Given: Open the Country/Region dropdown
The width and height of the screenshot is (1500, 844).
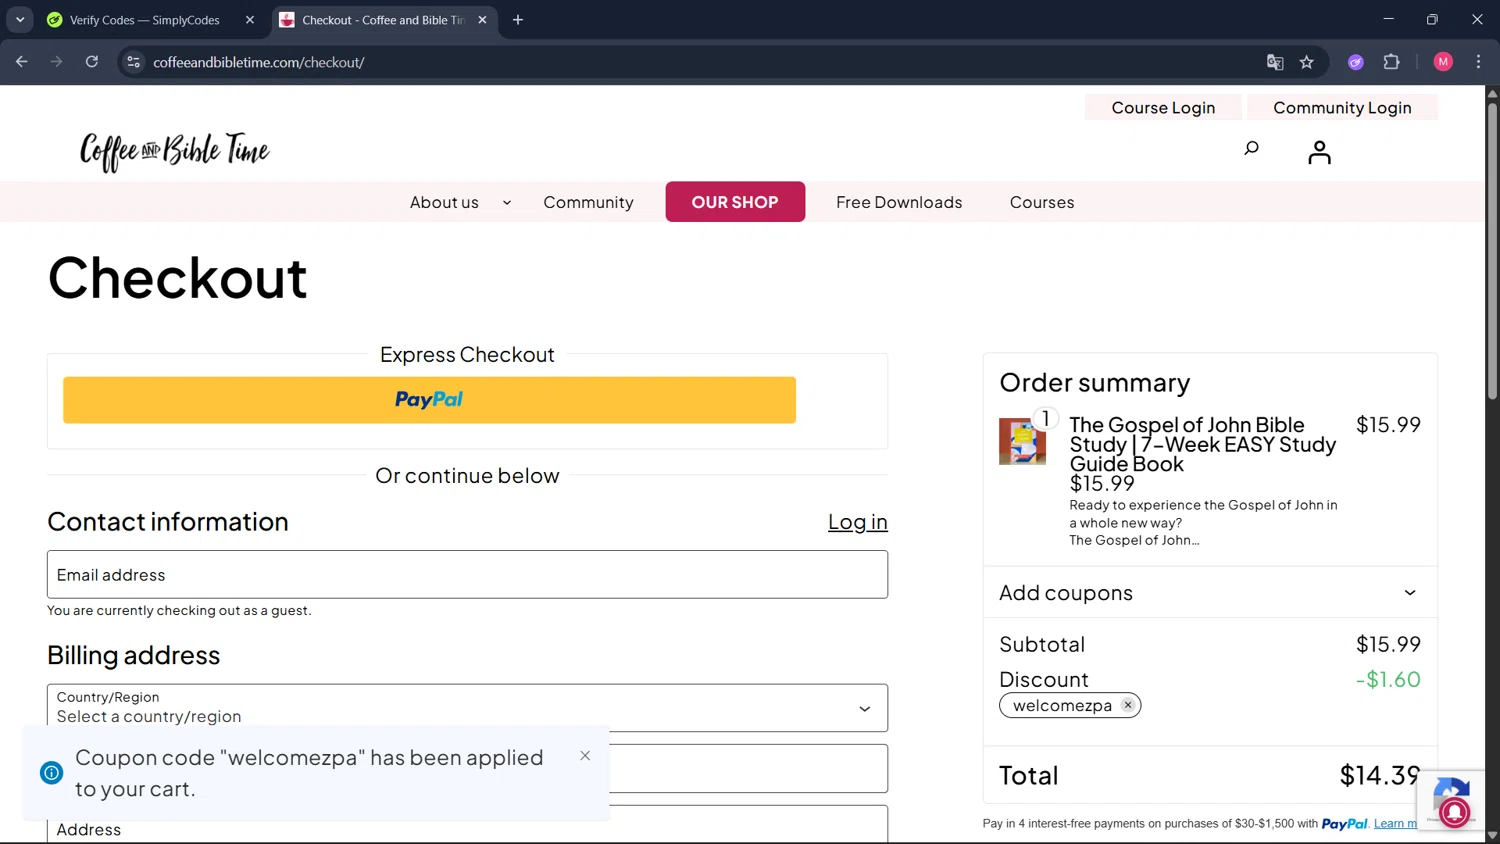Looking at the screenshot, I should (467, 708).
